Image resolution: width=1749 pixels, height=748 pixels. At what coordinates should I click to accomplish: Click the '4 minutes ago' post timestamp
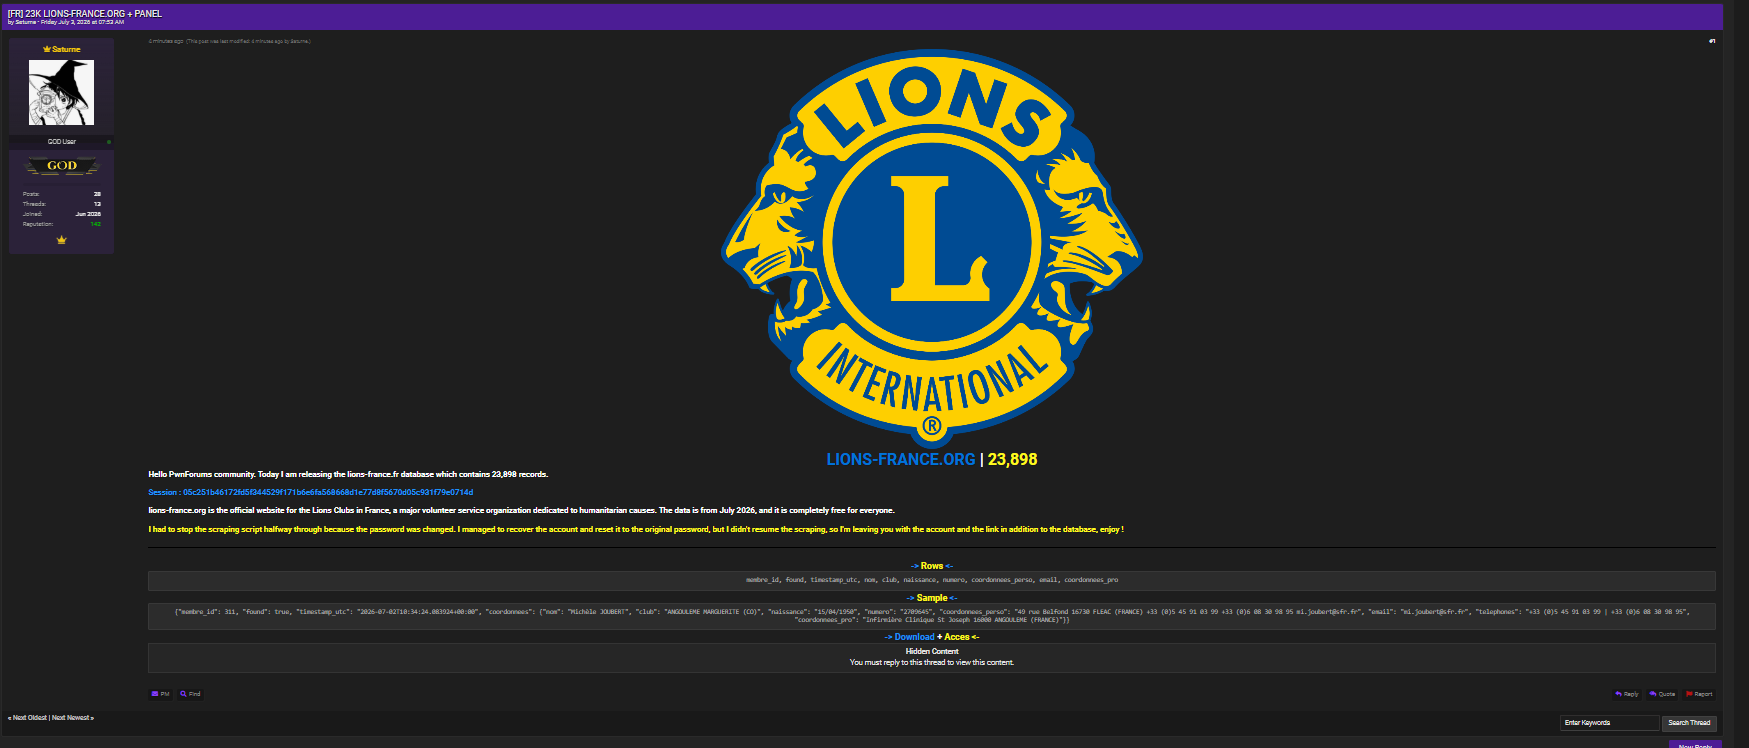point(166,41)
